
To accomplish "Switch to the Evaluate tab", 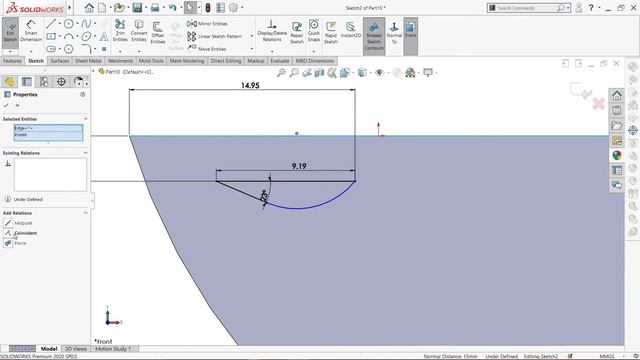I will 280,61.
